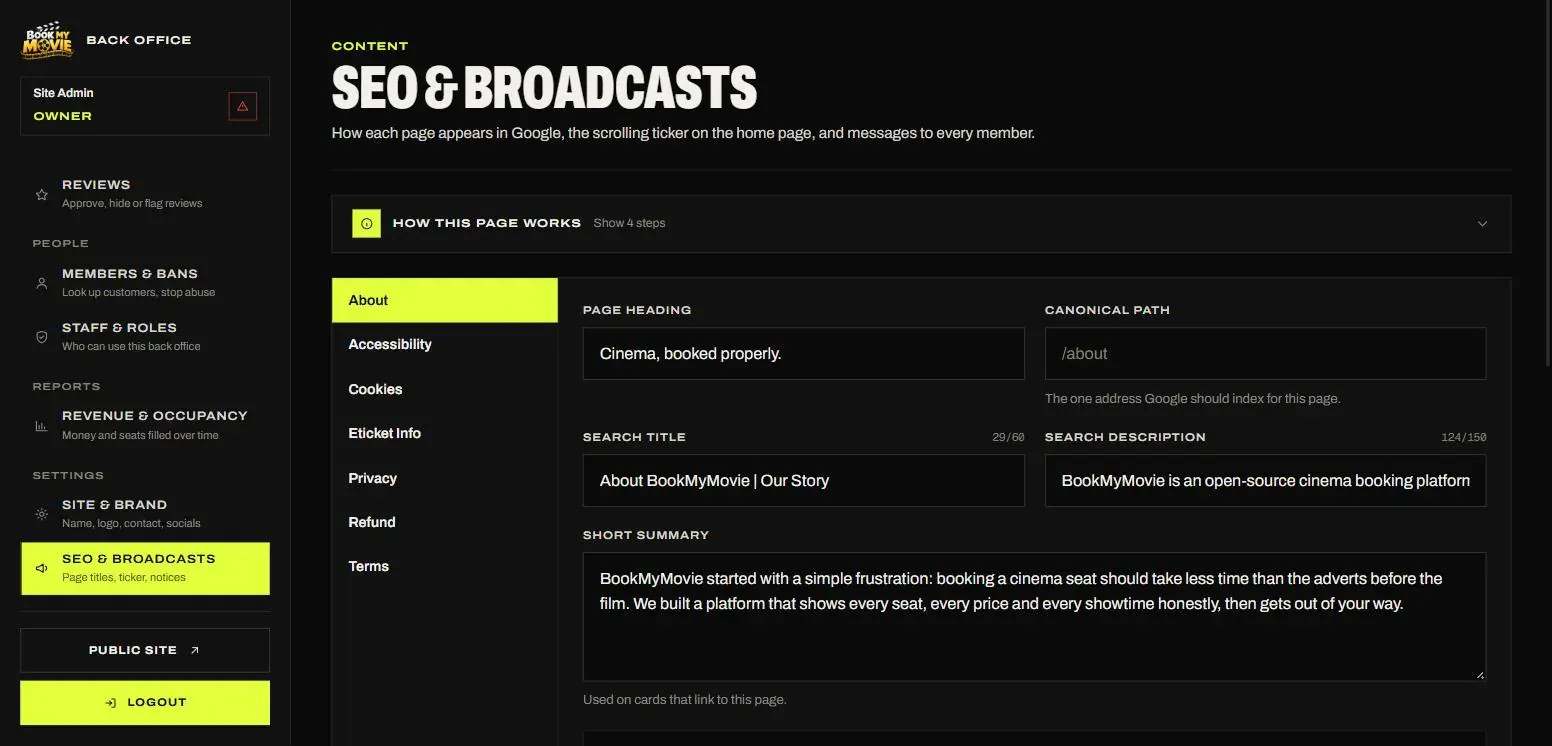Click the red warning triangle icon
Screen dimensions: 1552x746
(243, 106)
